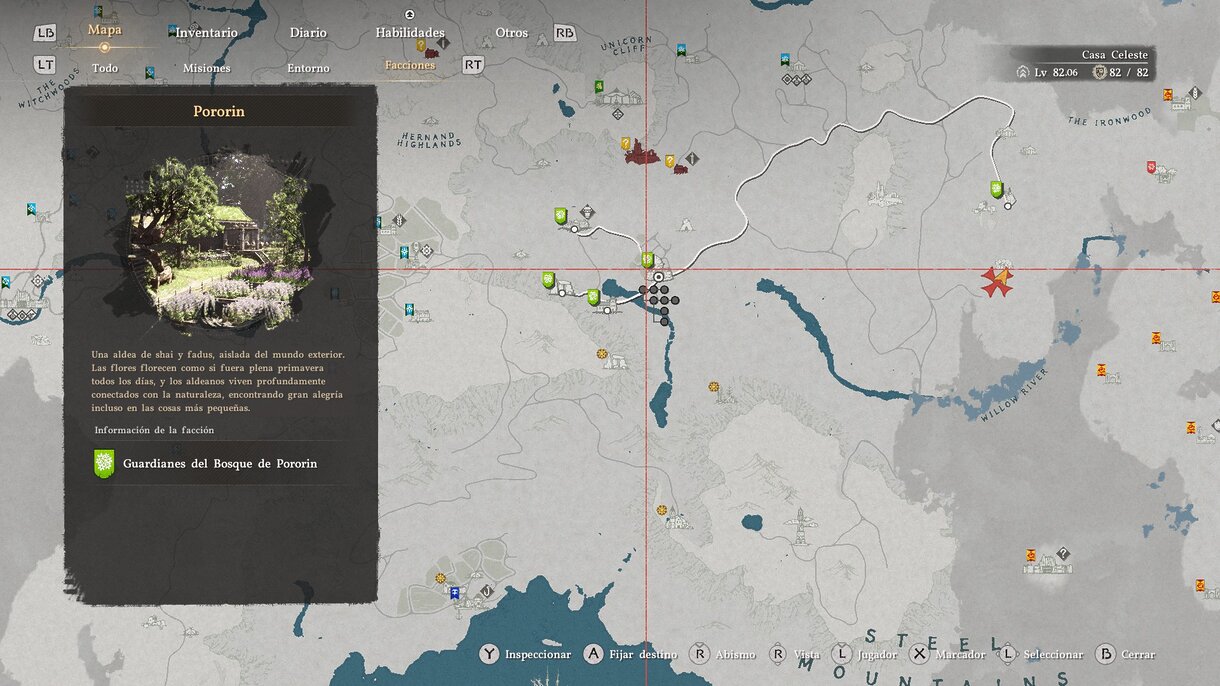The image size is (1220, 686).
Task: Click the green faction marker under Unicorn Cliff
Action: [599, 88]
